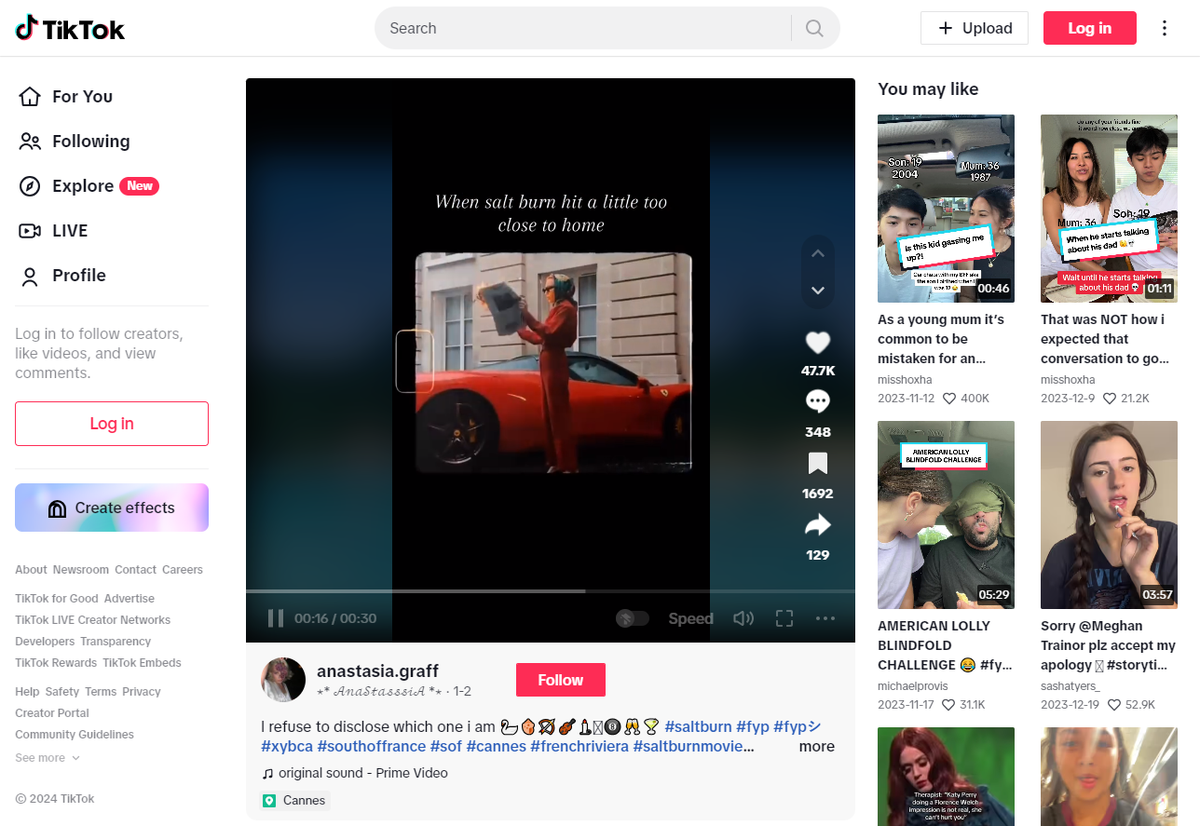
Task: Expand the caption with more
Action: click(816, 746)
